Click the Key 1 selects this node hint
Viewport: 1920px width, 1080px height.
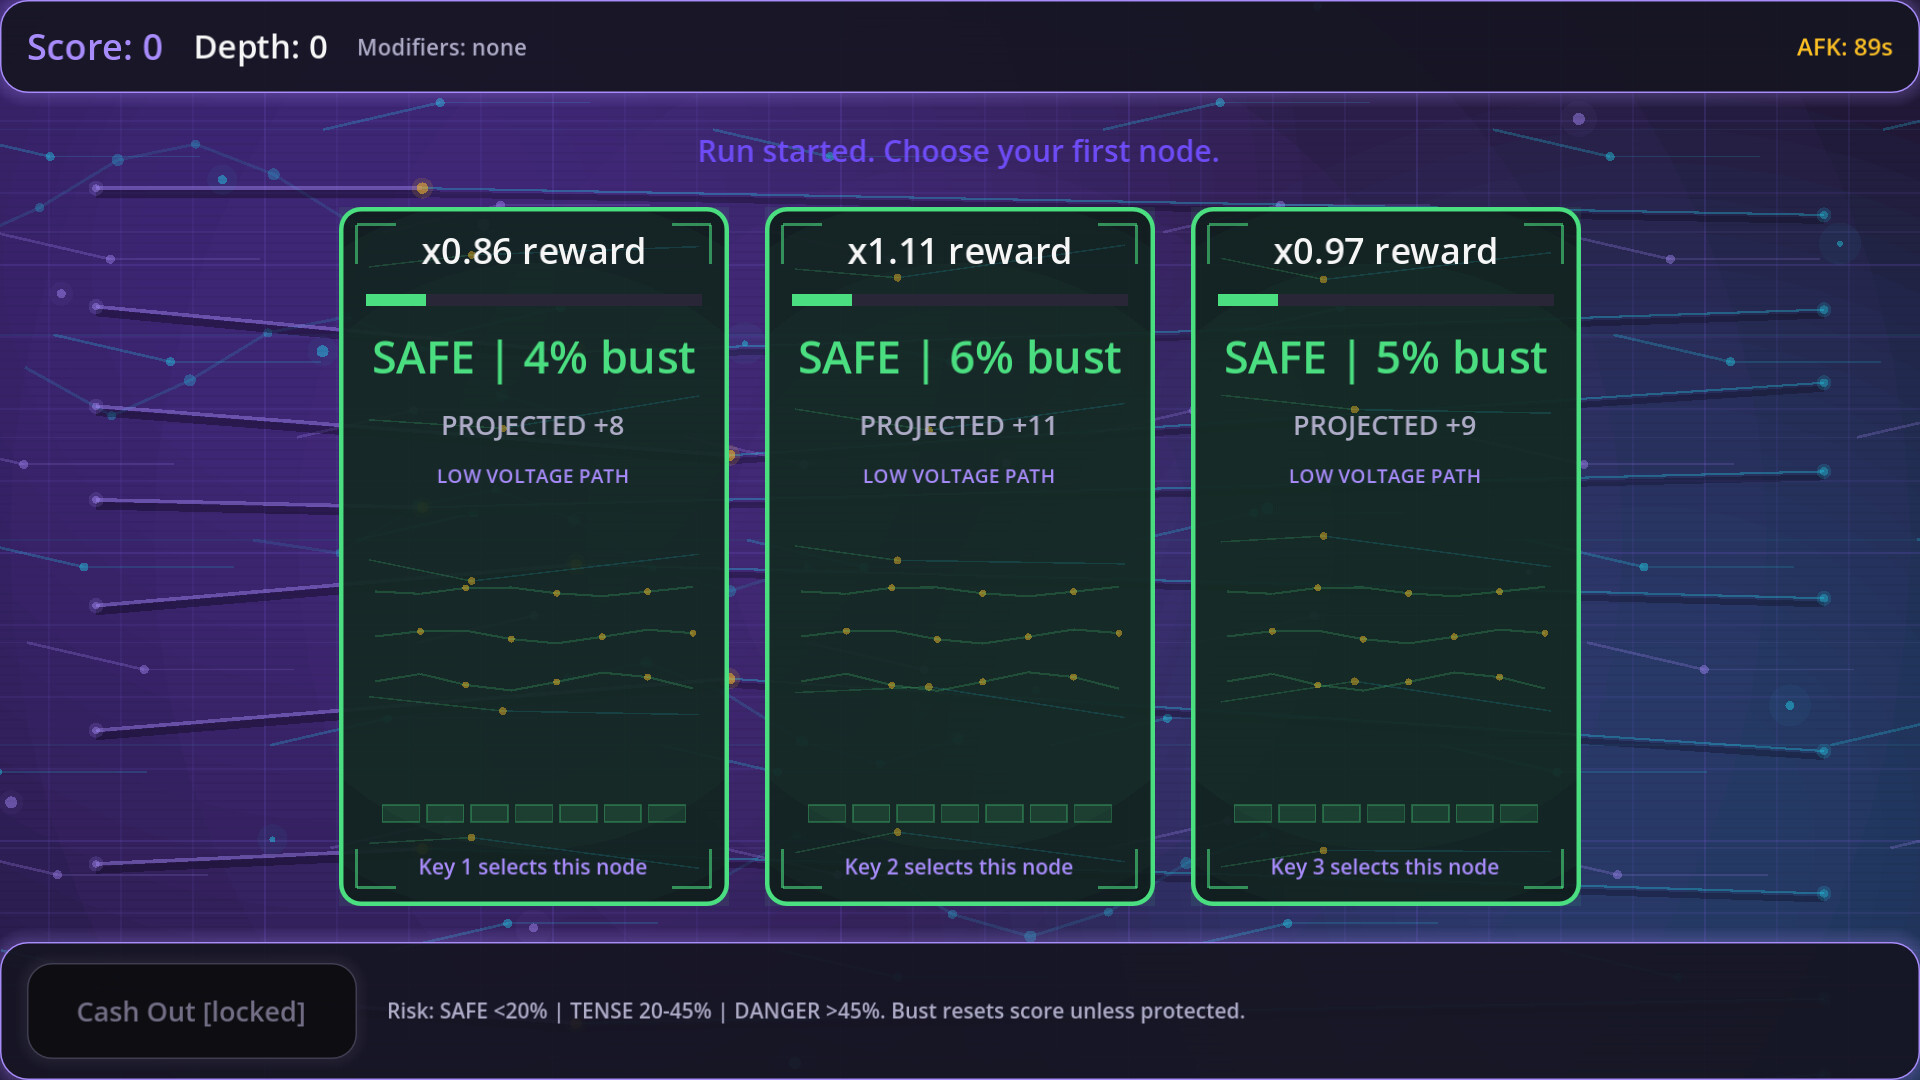click(x=533, y=867)
